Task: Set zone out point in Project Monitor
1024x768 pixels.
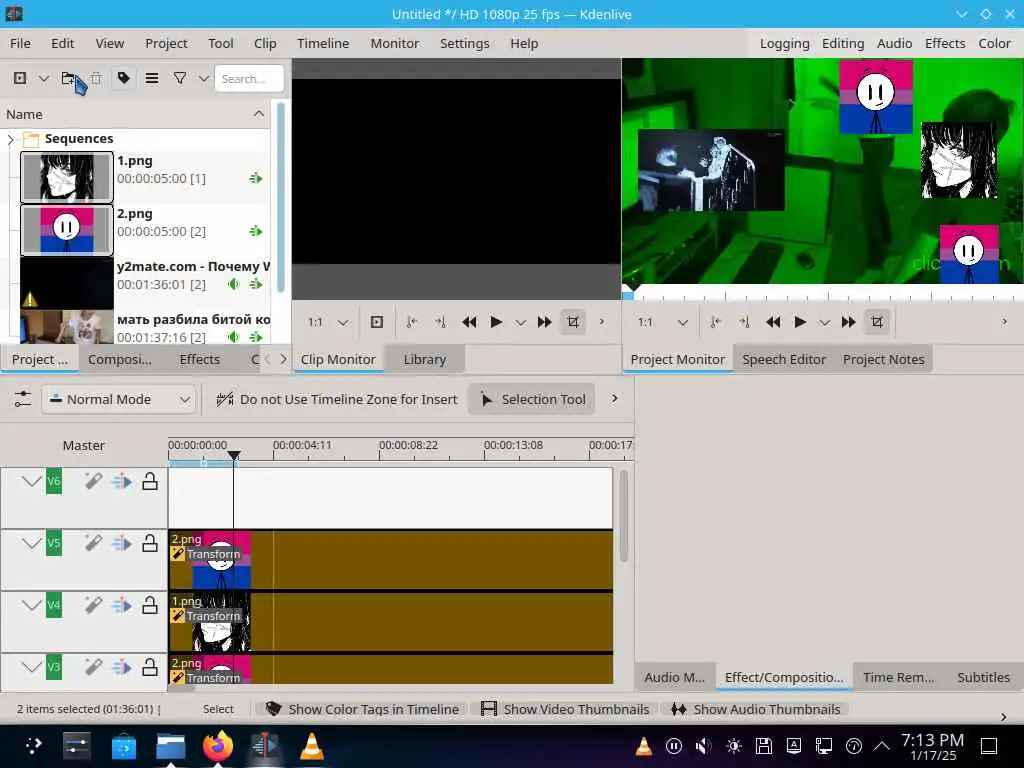Action: (x=744, y=322)
